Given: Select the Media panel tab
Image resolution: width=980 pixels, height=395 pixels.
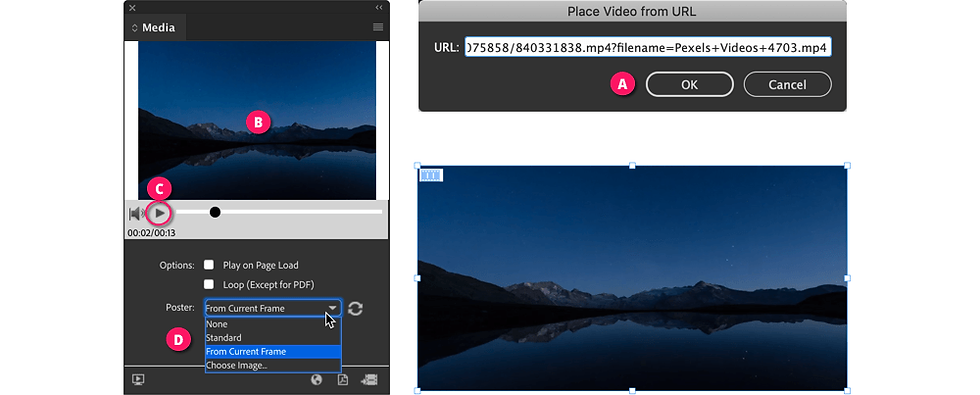Looking at the screenshot, I should pos(155,28).
